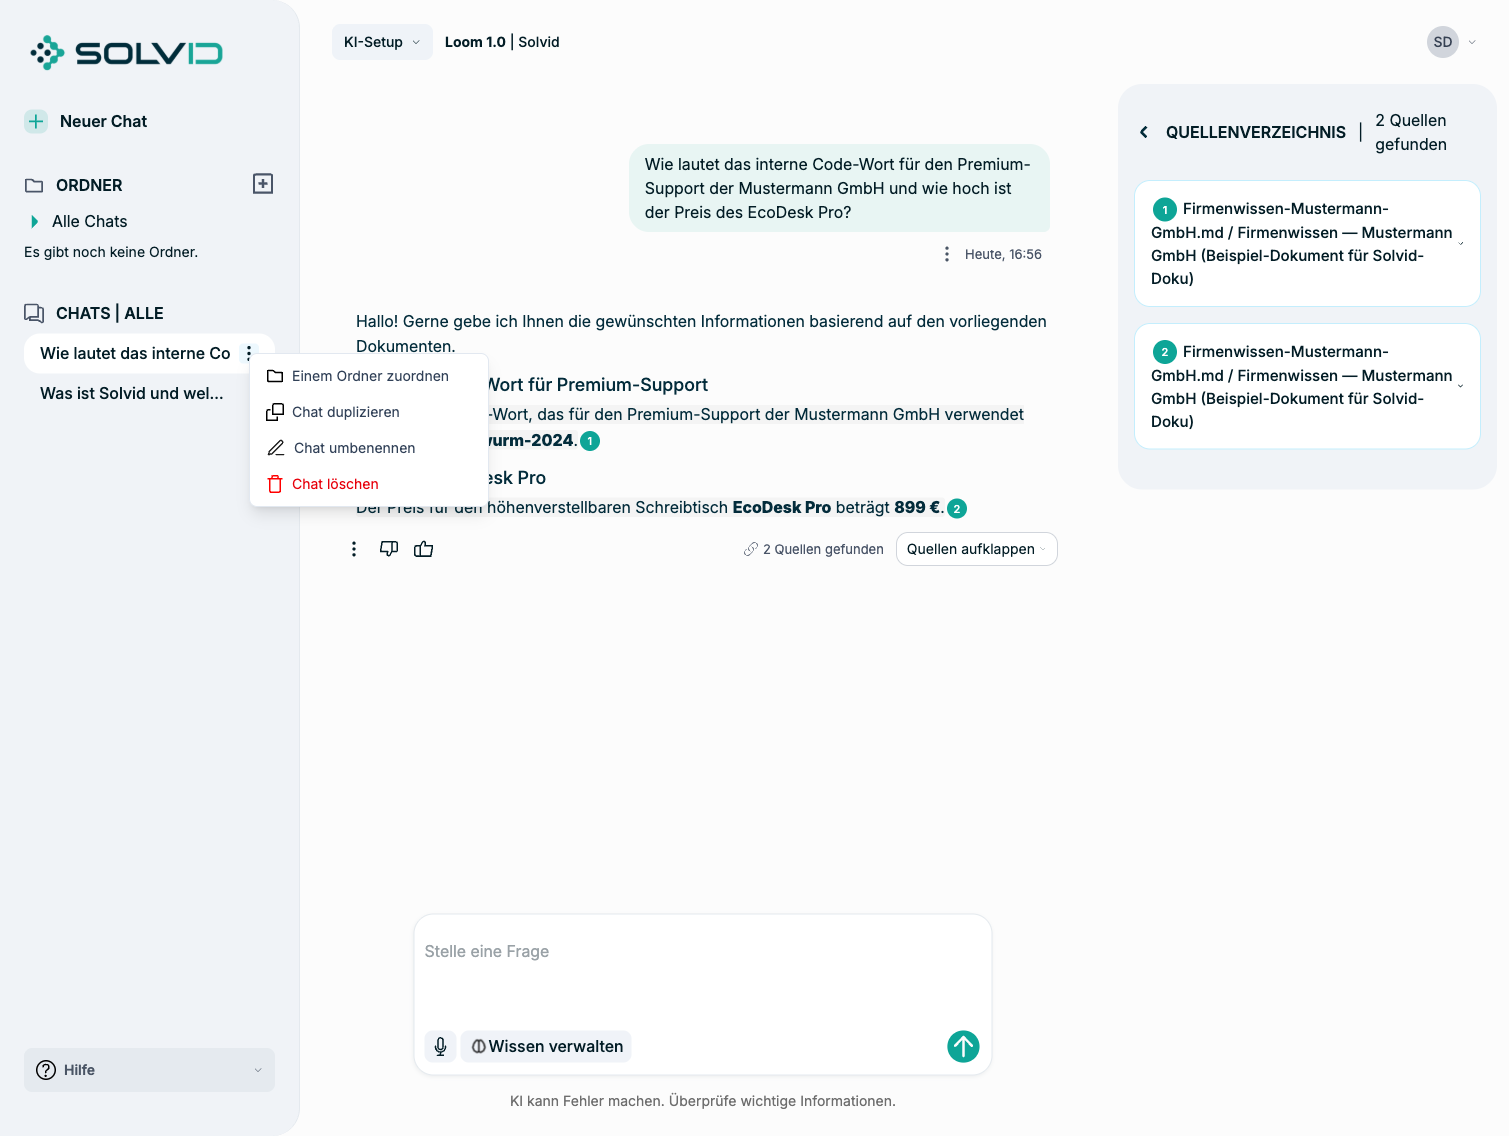Open the Hilfe dropdown
The image size is (1509, 1136).
[149, 1070]
